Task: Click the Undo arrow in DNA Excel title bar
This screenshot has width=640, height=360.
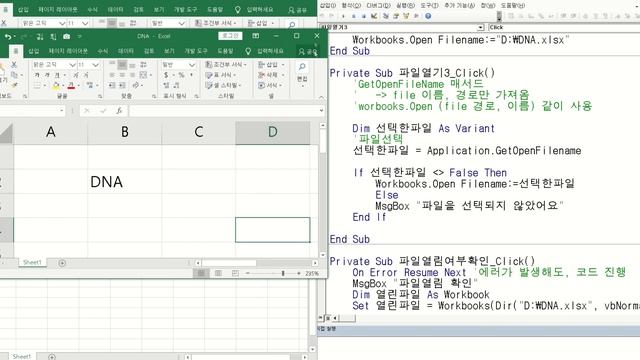Action: pyautogui.click(x=8, y=37)
